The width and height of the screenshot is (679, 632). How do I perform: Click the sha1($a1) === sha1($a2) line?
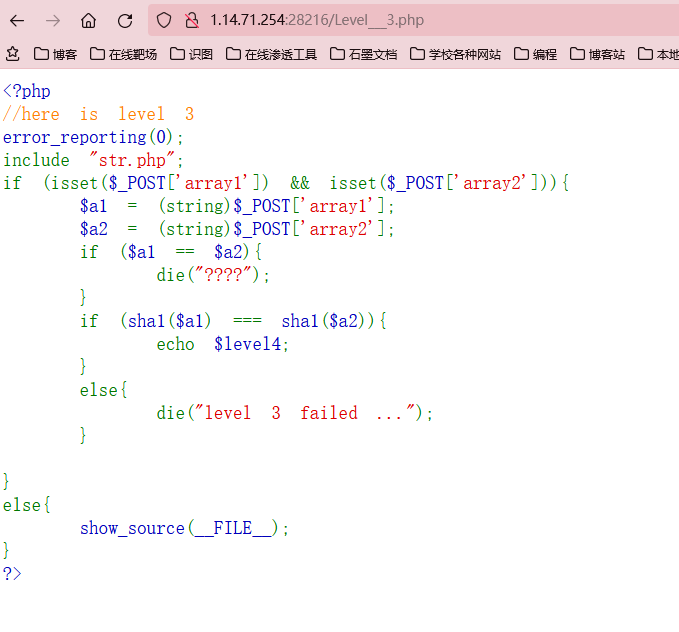[233, 321]
